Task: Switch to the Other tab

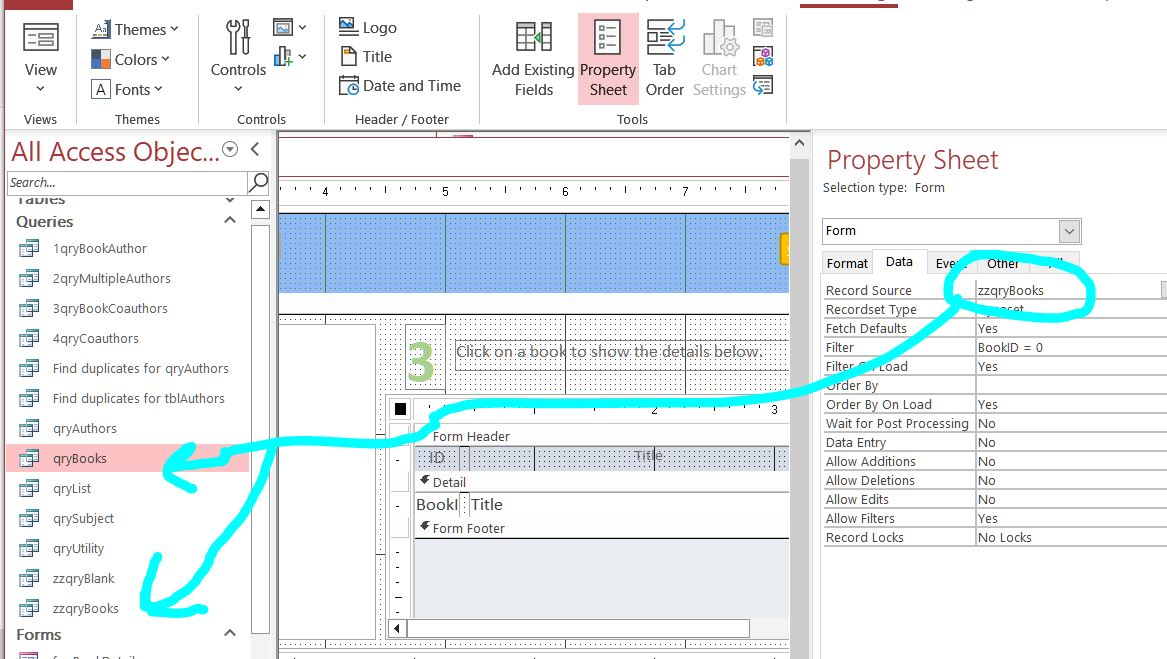Action: [x=1003, y=264]
